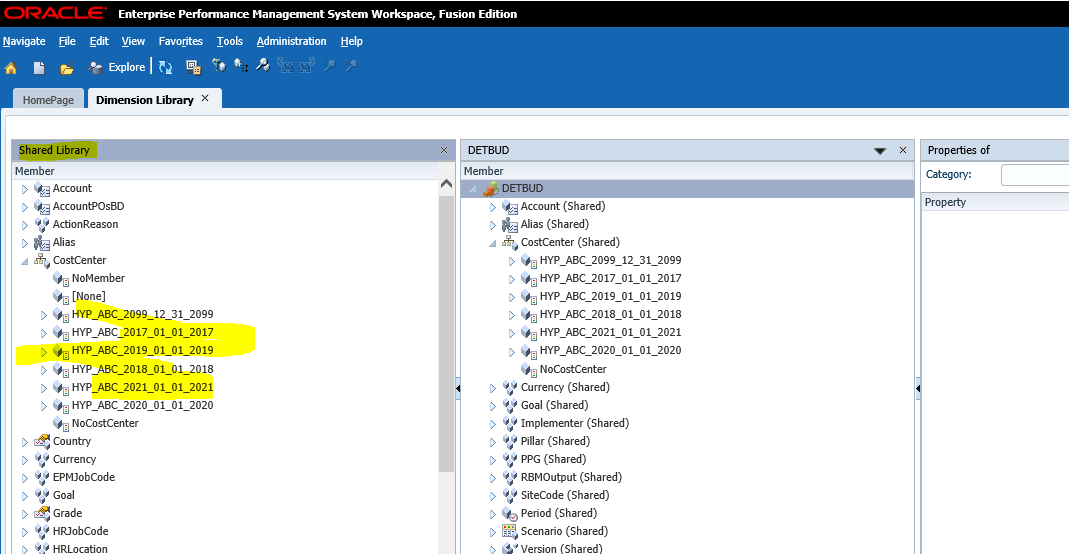1069x554 pixels.
Task: Select HYP_ABC_2020_01_01_2020 in DETBUD panel
Action: click(610, 350)
